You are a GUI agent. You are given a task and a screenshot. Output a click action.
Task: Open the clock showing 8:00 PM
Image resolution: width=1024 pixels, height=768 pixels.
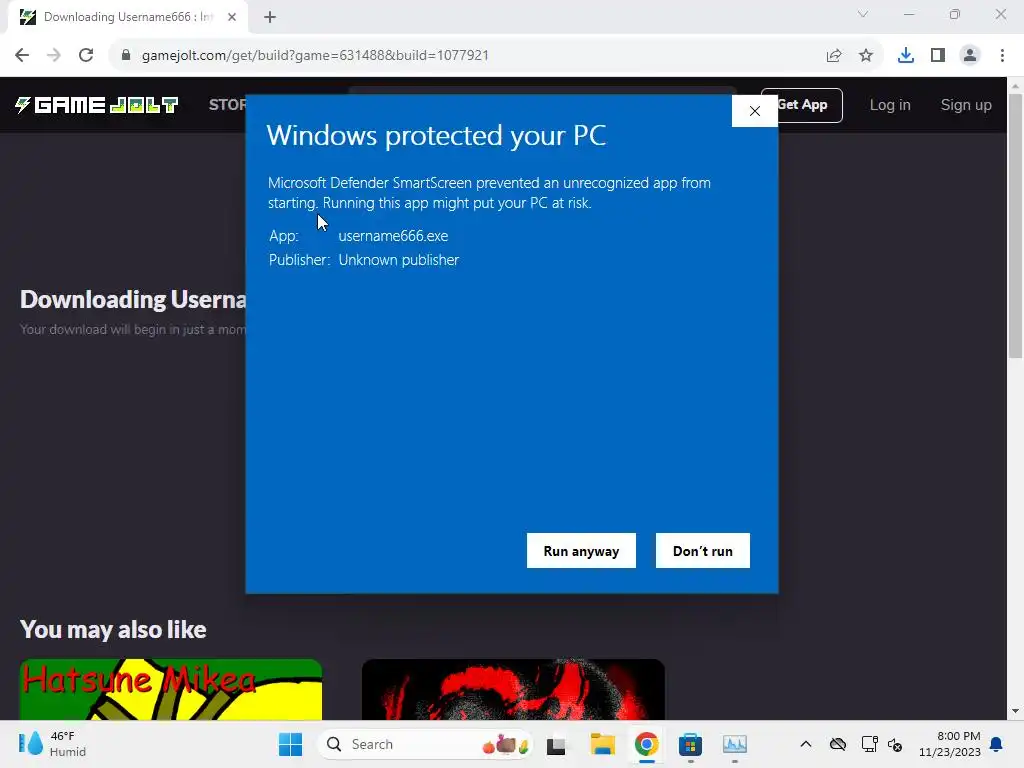950,744
